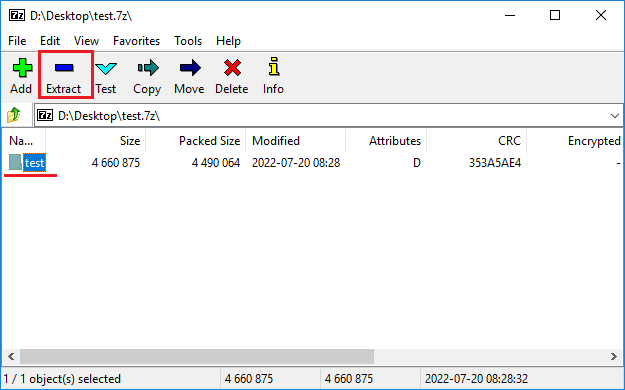This screenshot has width=625, height=390.
Task: Open the Favorites menu
Action: click(136, 41)
